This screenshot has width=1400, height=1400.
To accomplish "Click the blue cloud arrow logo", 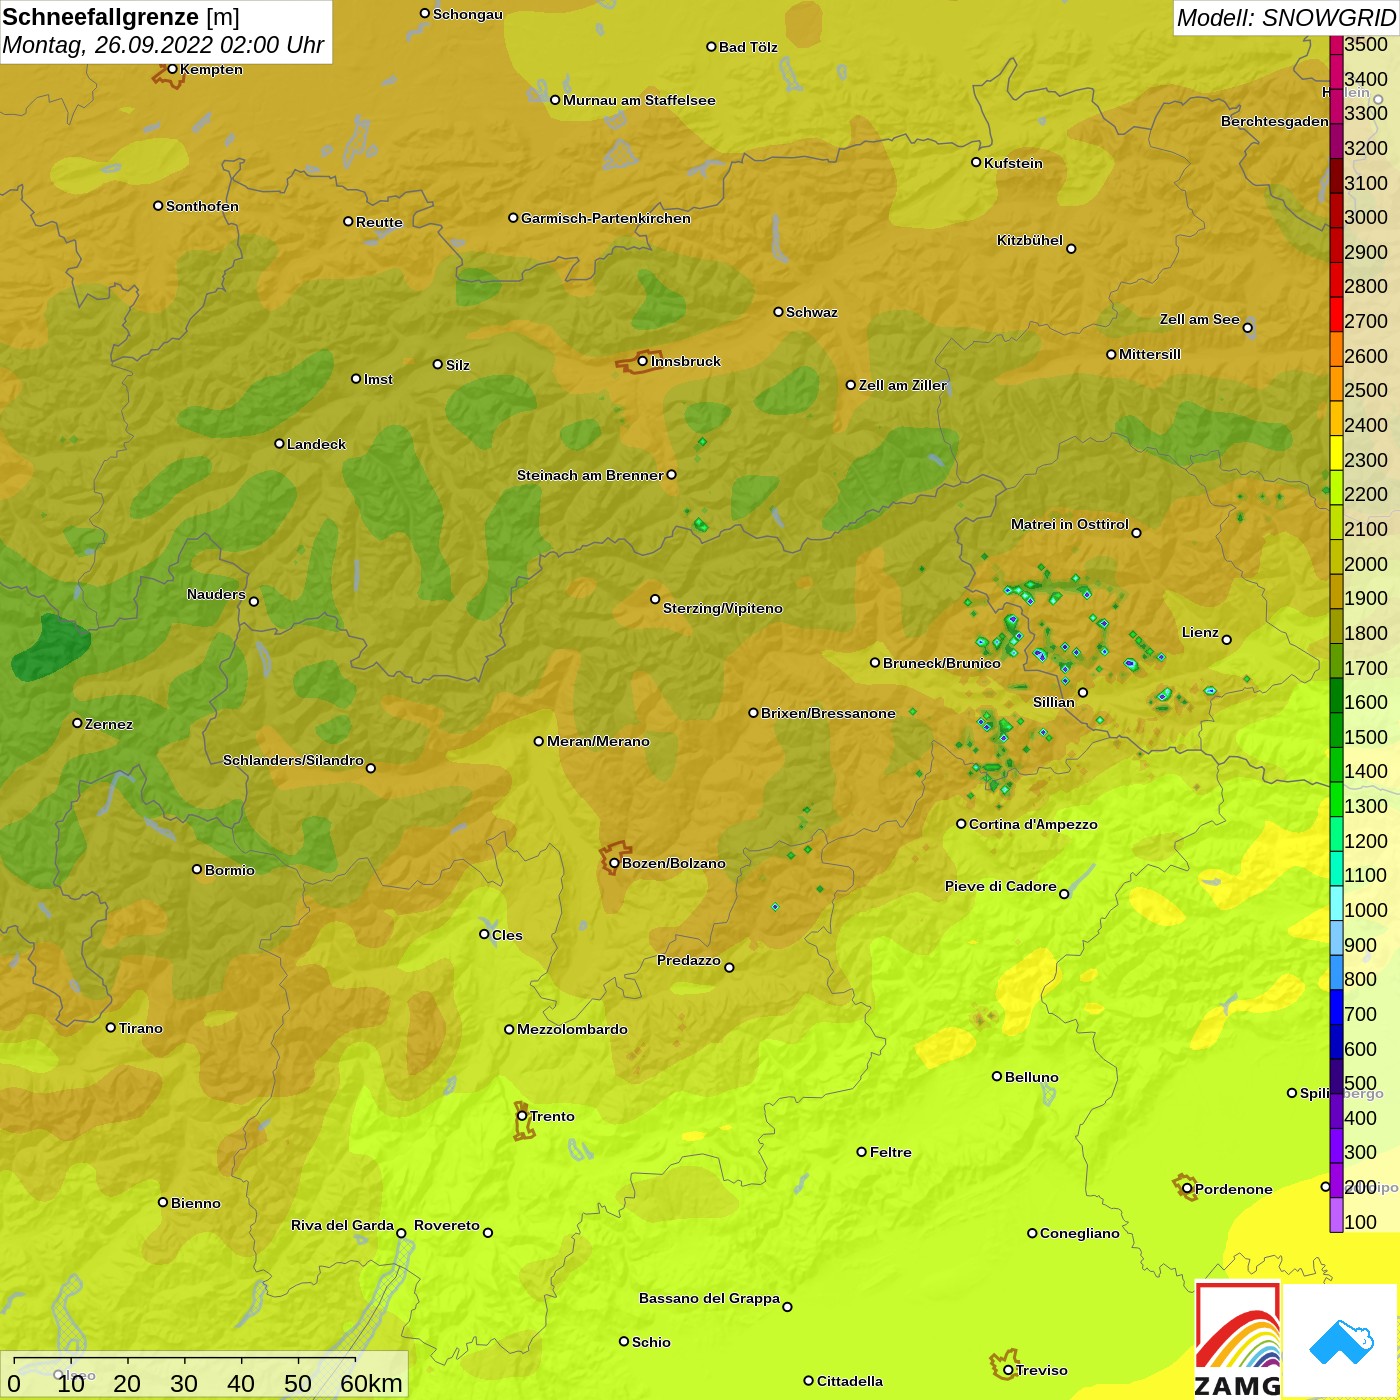I will [1341, 1342].
